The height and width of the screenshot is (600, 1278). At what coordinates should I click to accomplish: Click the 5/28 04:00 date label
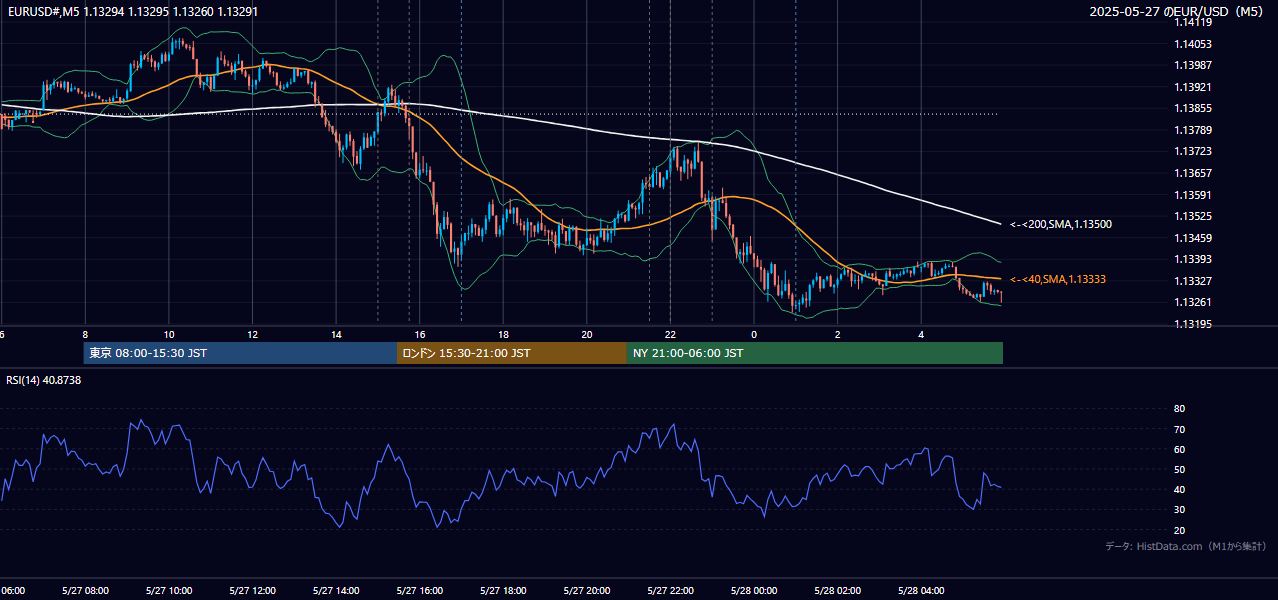tap(921, 590)
